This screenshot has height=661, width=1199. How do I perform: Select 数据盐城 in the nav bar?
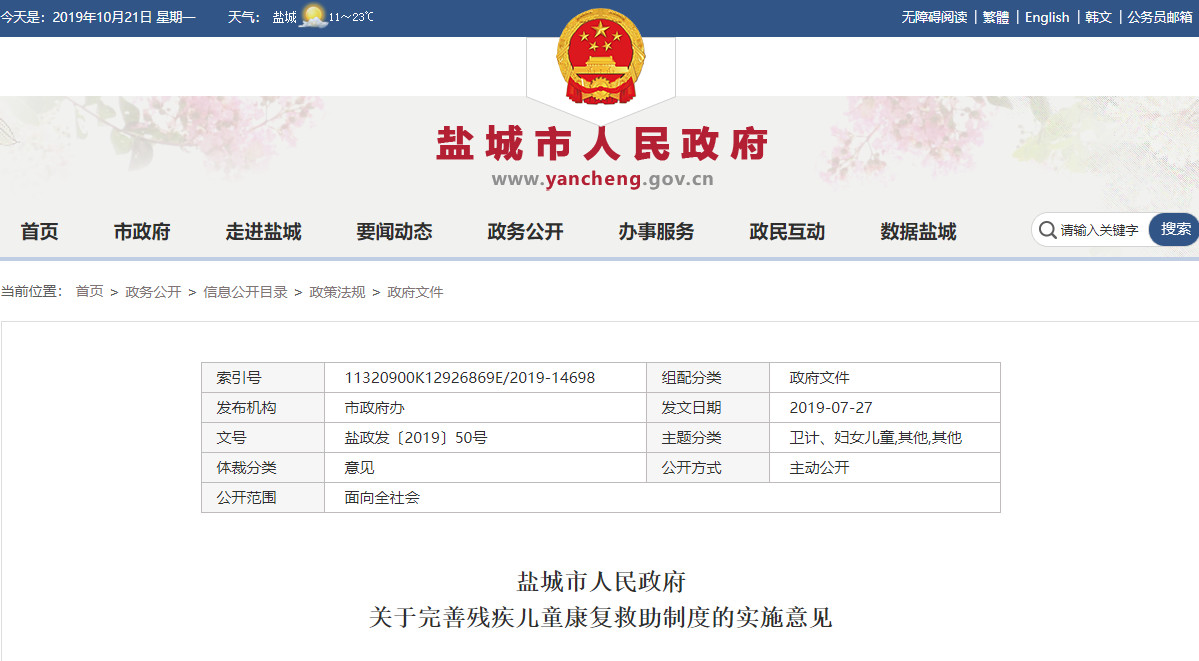pos(918,232)
